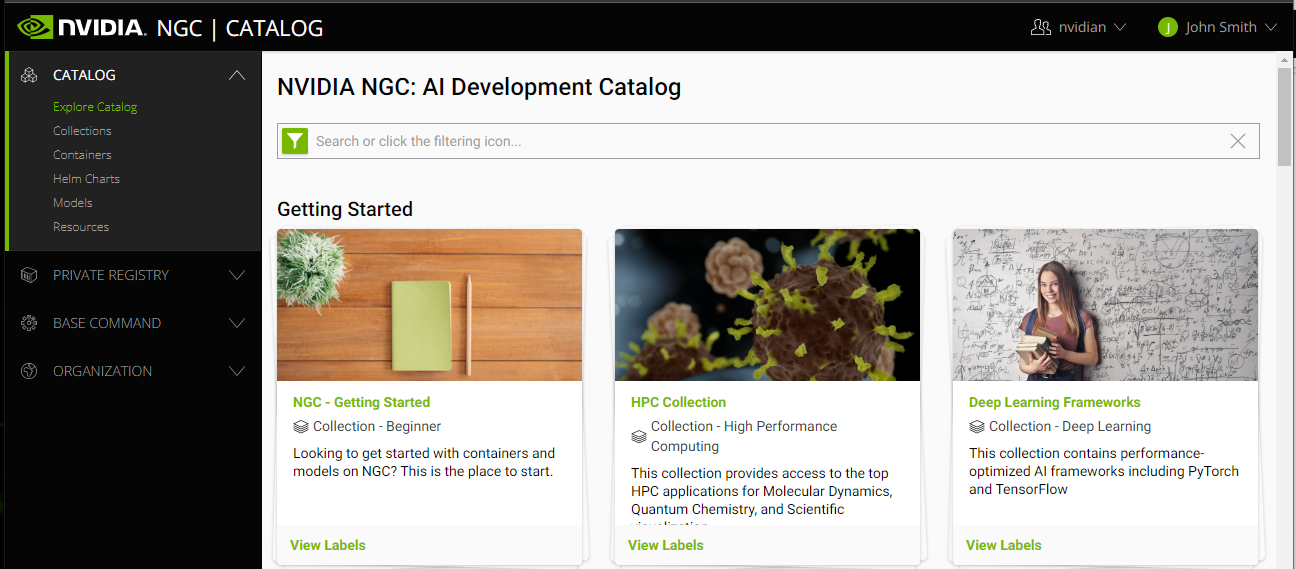Screen dimensions: 1296x569
Task: Click the green filter funnel icon
Action: (x=294, y=141)
